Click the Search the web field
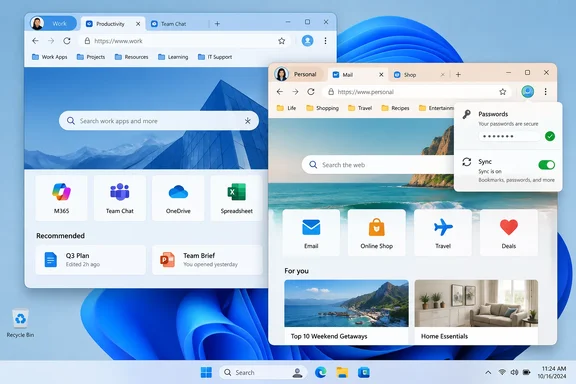The height and width of the screenshot is (384, 576). click(x=378, y=165)
